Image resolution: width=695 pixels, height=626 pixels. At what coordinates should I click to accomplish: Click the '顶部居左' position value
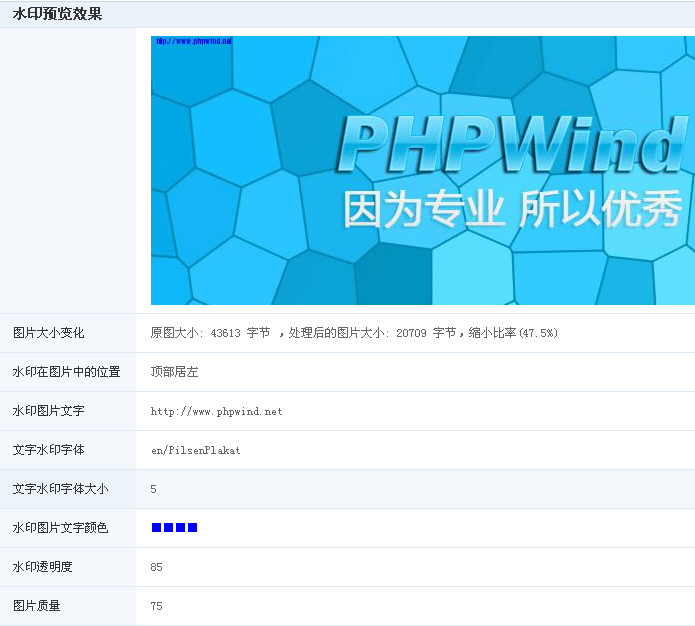point(174,372)
